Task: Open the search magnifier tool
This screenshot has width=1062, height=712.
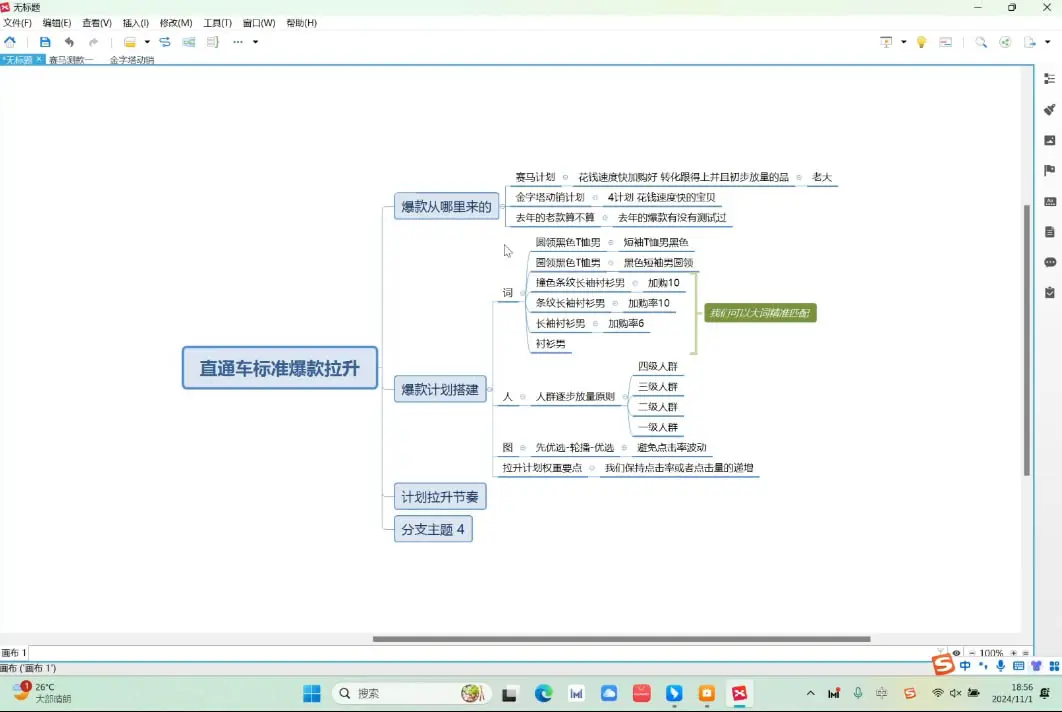Action: point(979,42)
